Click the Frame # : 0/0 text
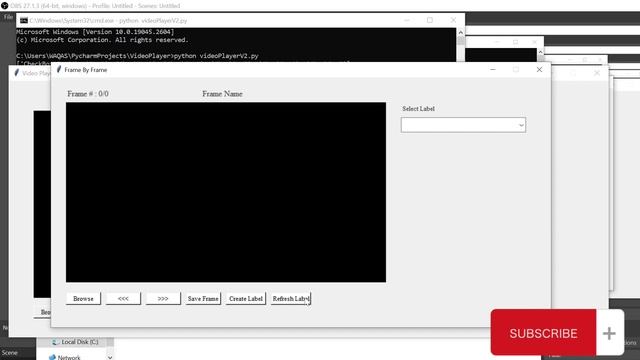Viewport: 640px width, 360px height. 88,93
